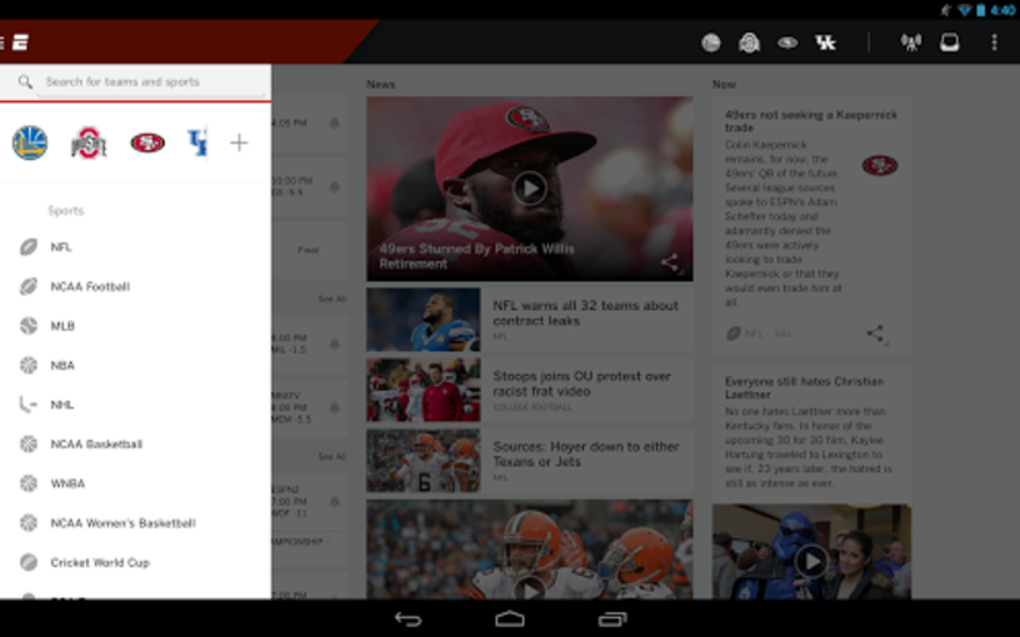Toggle alert bell for MIL -1.5 game
The width and height of the screenshot is (1020, 637).
[334, 344]
